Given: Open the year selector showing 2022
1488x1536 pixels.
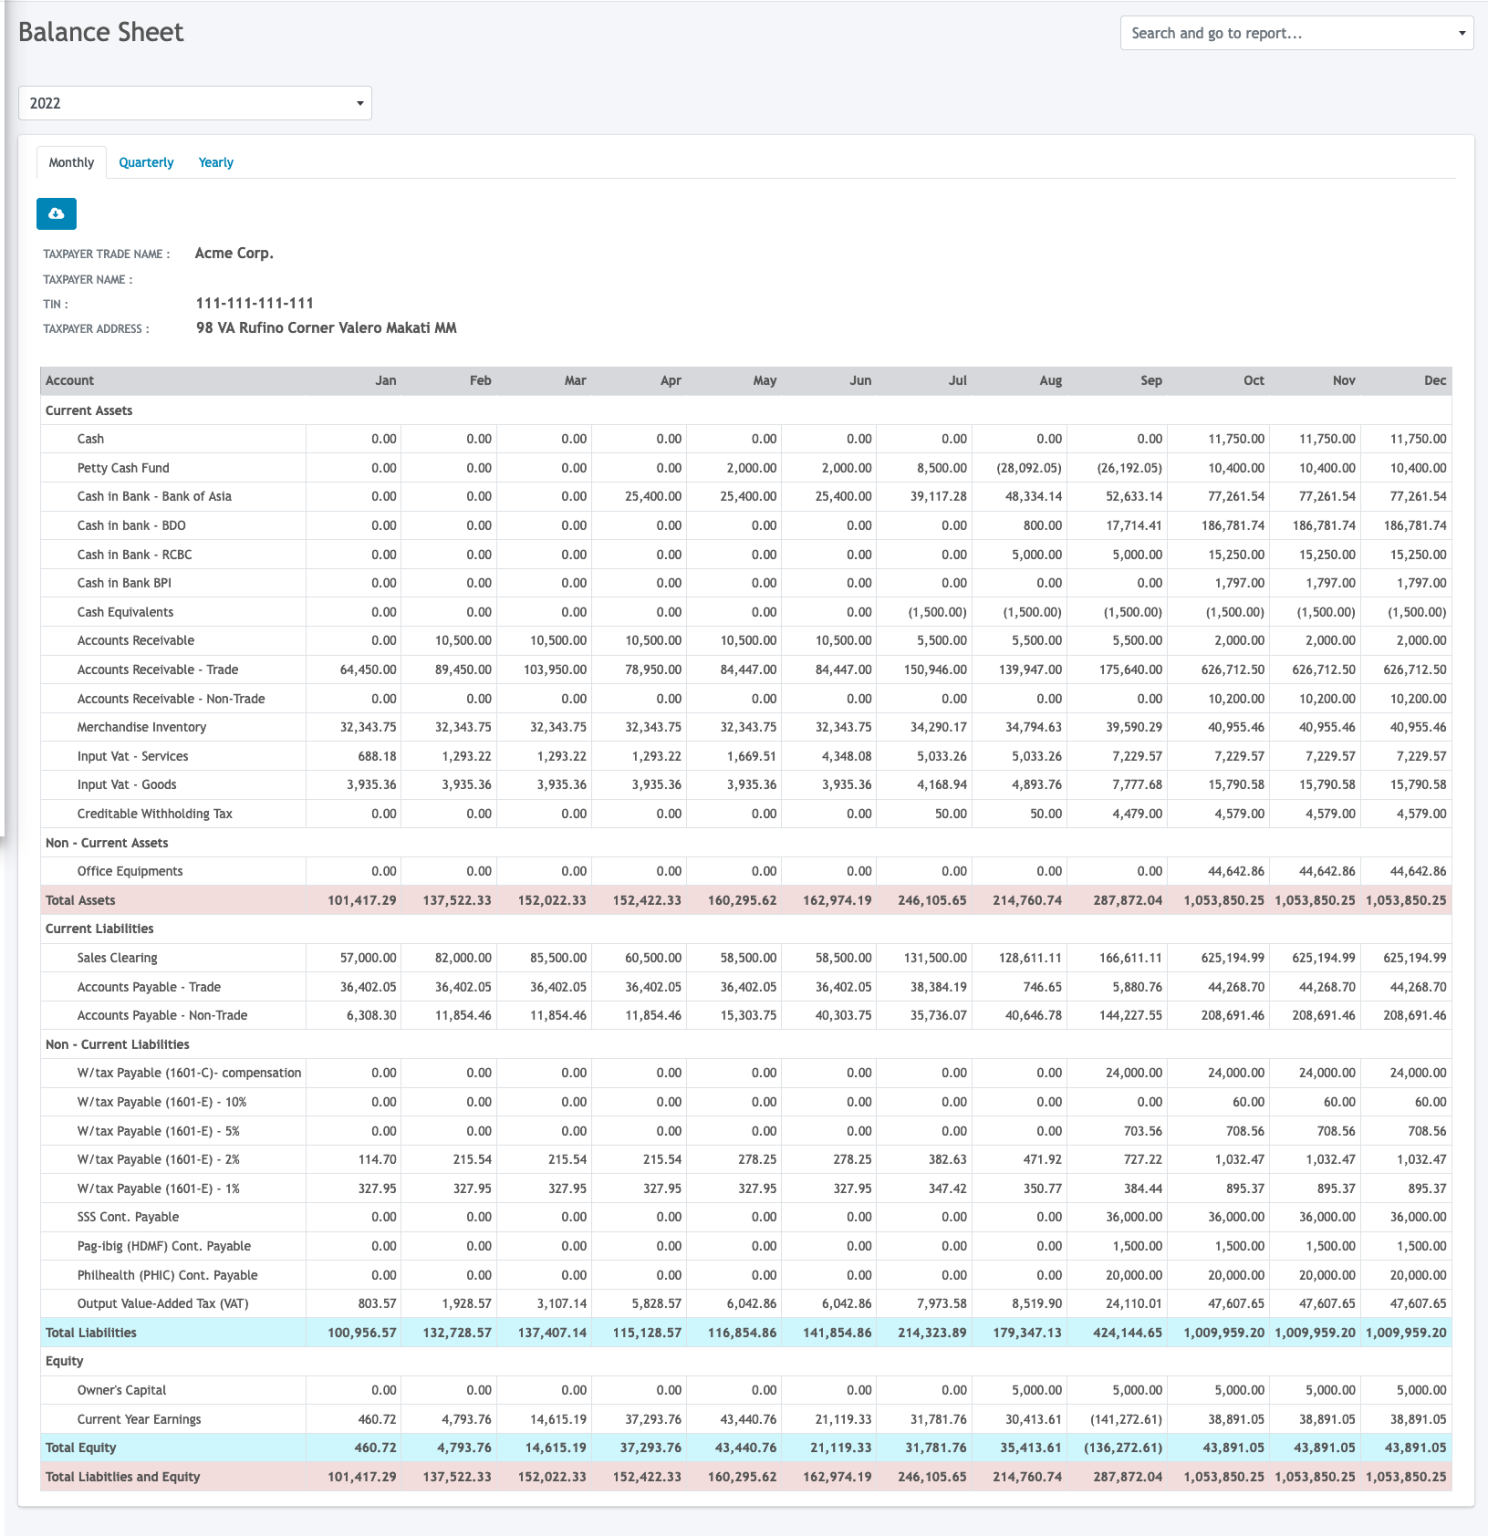Looking at the screenshot, I should (195, 102).
